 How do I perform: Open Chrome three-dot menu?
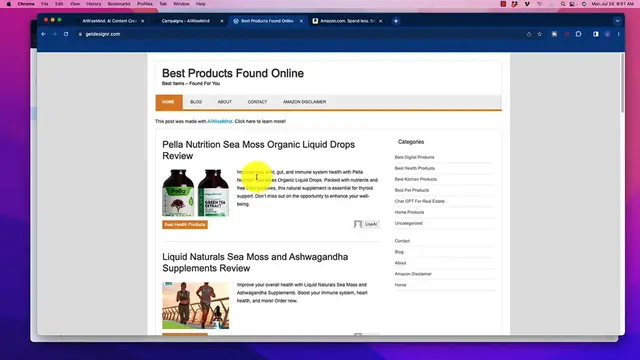coord(618,34)
